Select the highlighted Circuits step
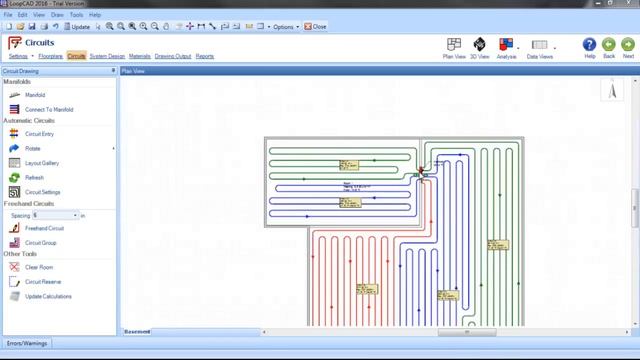 [x=76, y=56]
